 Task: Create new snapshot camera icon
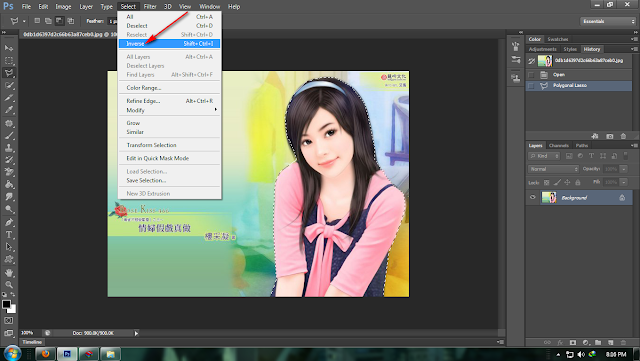pos(609,136)
